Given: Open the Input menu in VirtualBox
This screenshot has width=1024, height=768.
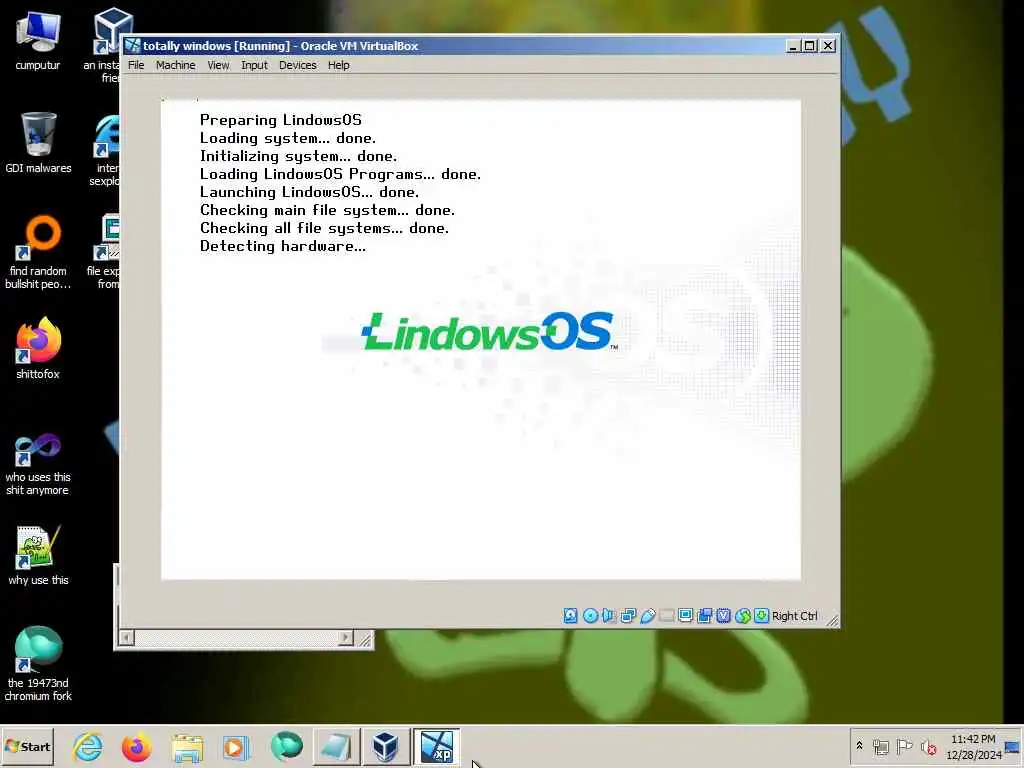Looking at the screenshot, I should click(254, 65).
